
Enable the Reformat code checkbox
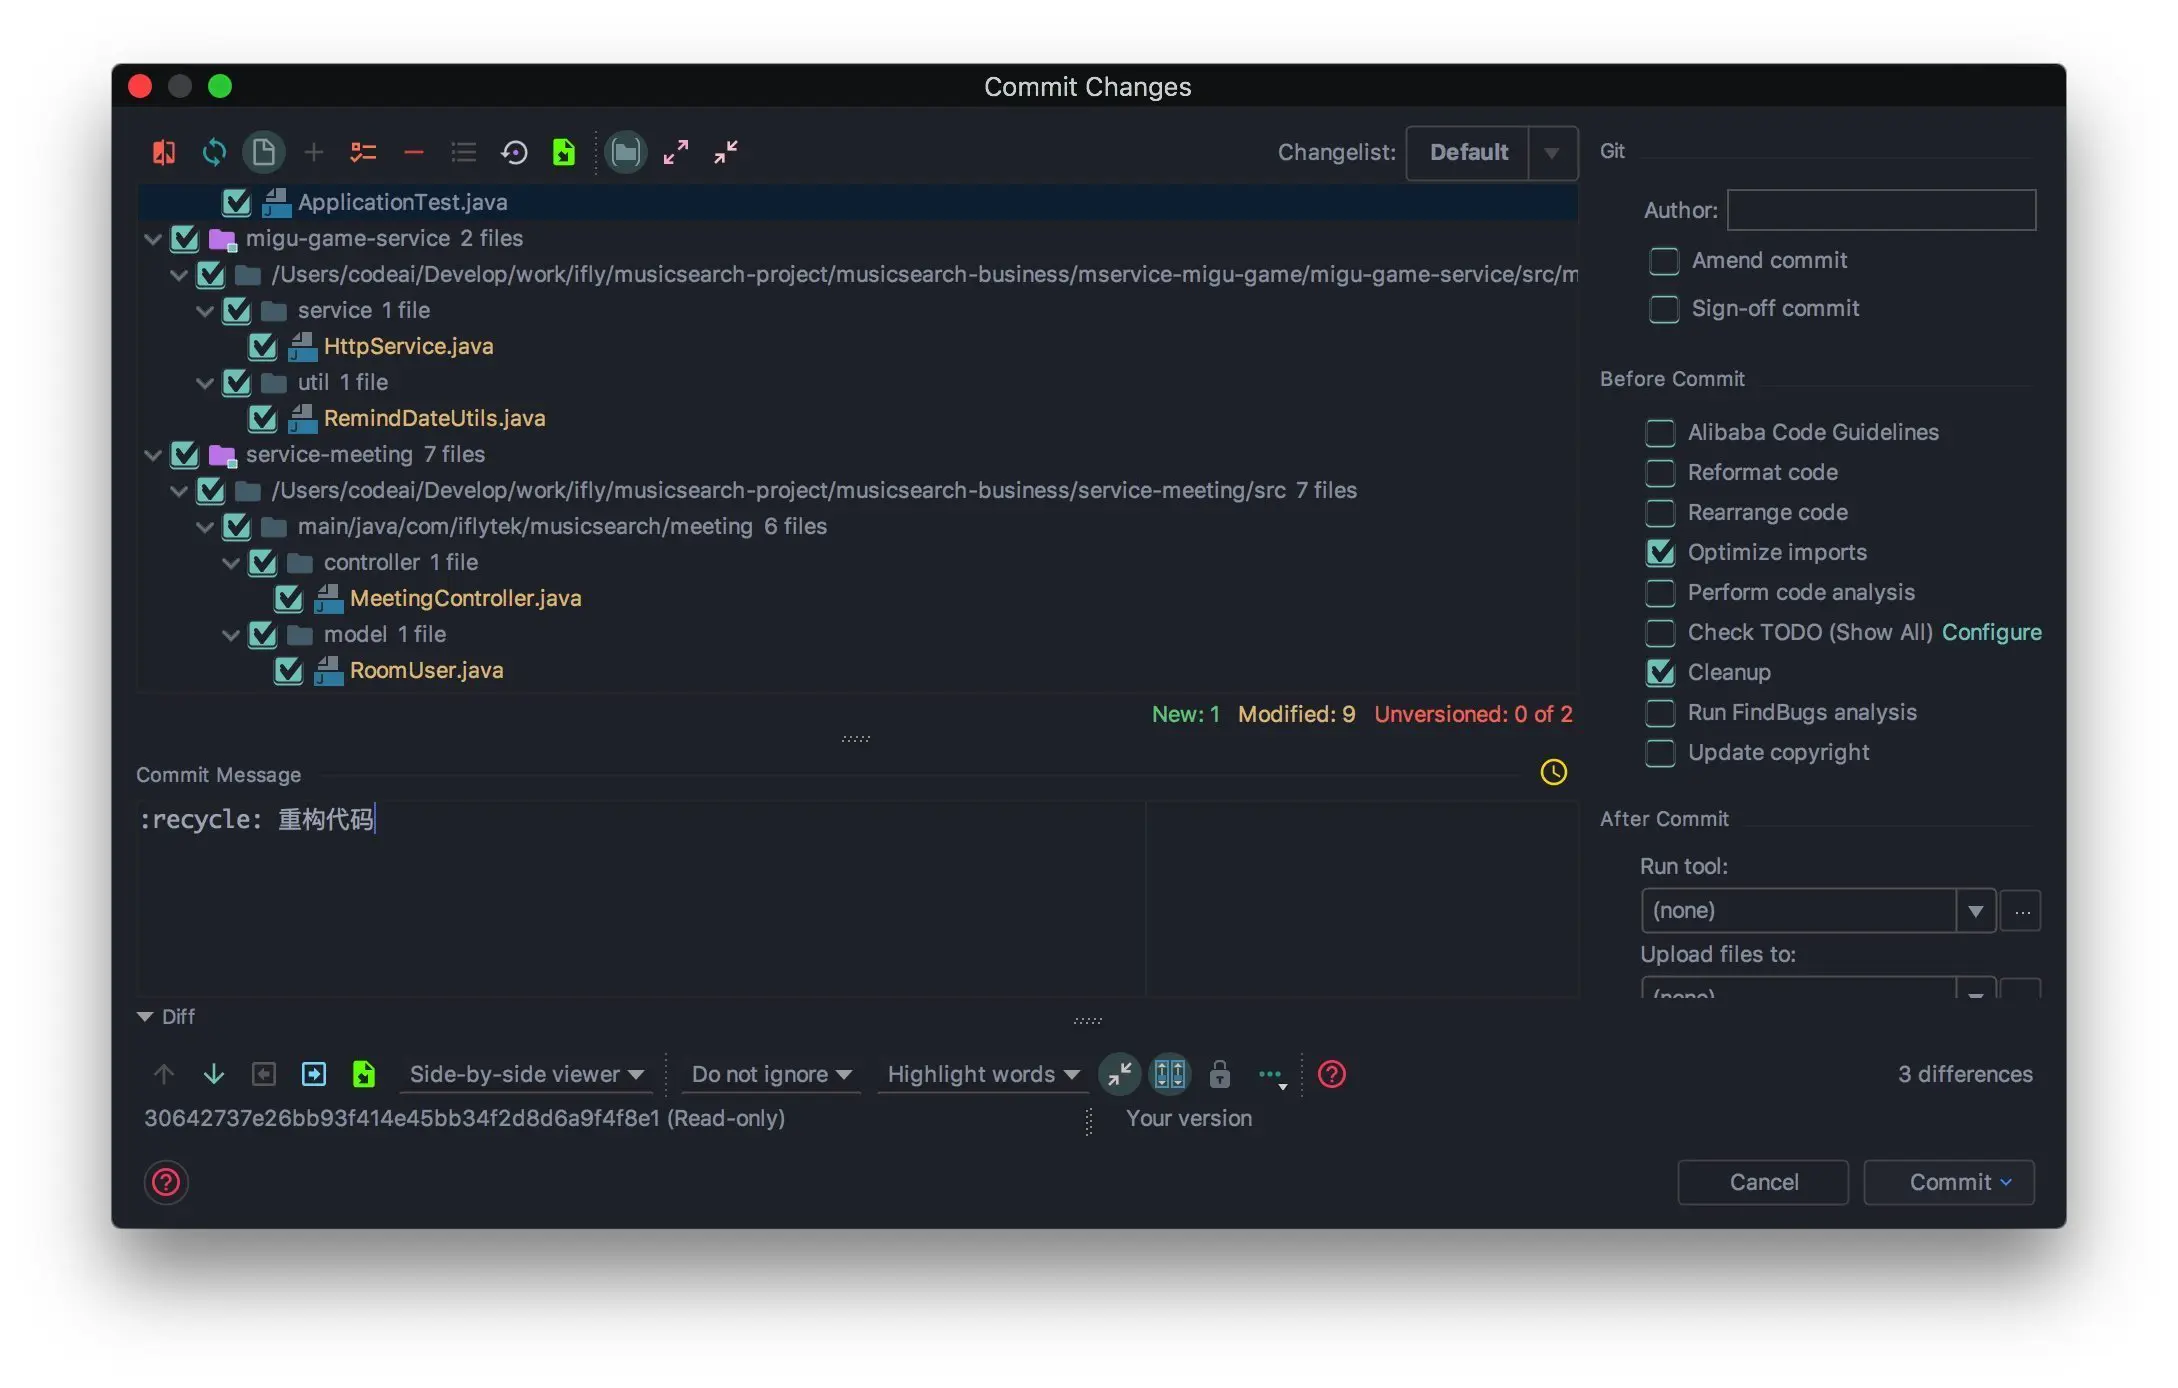click(x=1660, y=472)
